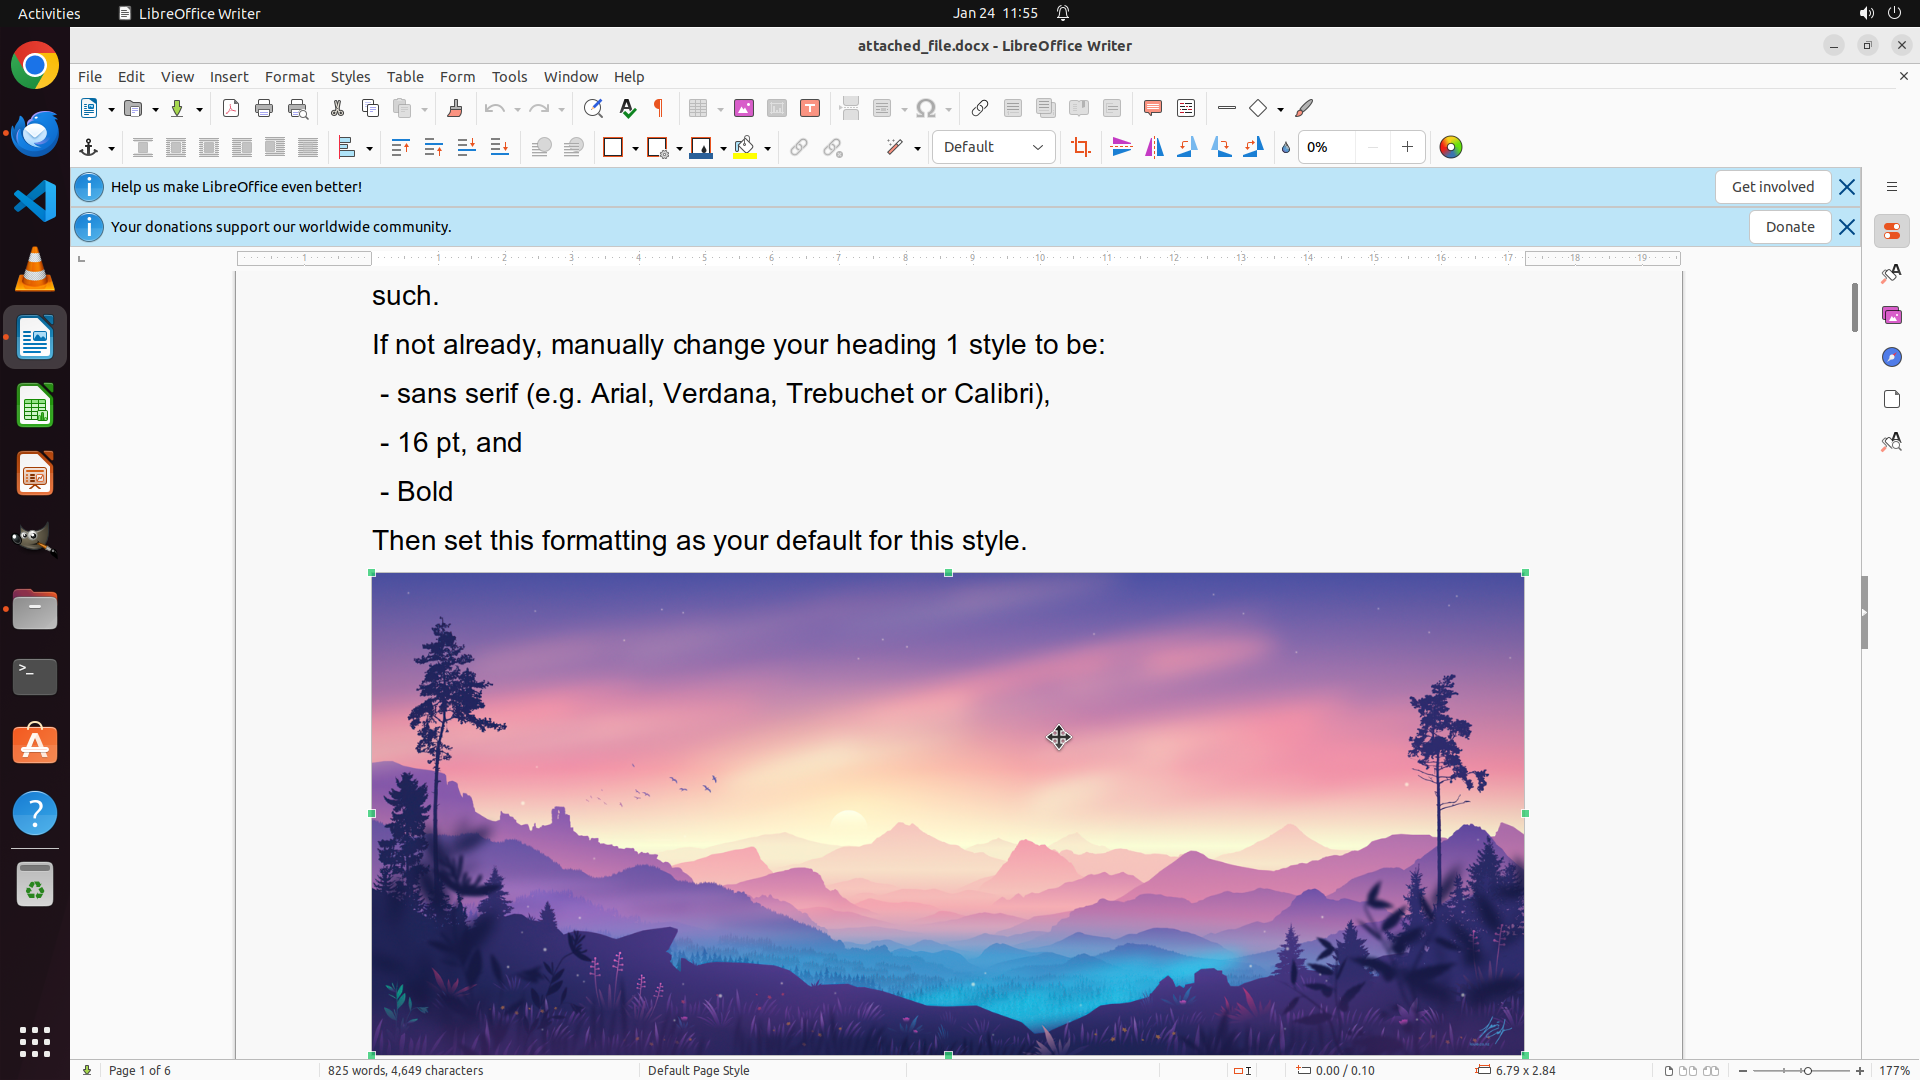Open the Color toolbar icon
This screenshot has height=1080, width=1920.
pyautogui.click(x=1450, y=148)
